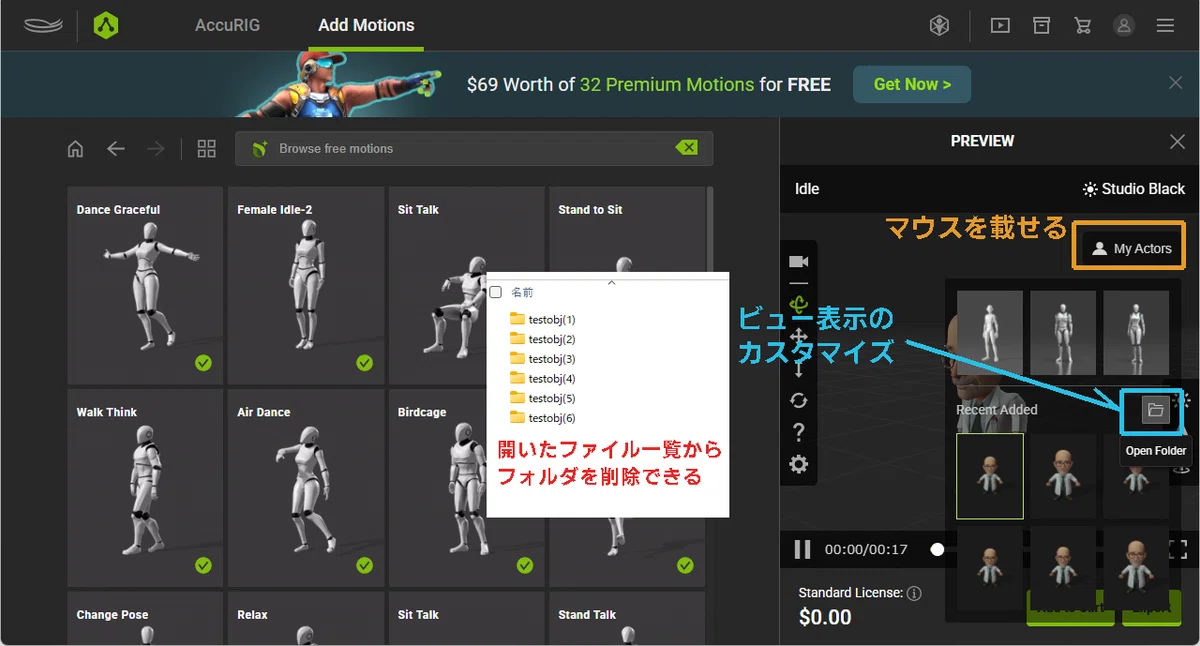Go to the motions home icon

pos(75,149)
